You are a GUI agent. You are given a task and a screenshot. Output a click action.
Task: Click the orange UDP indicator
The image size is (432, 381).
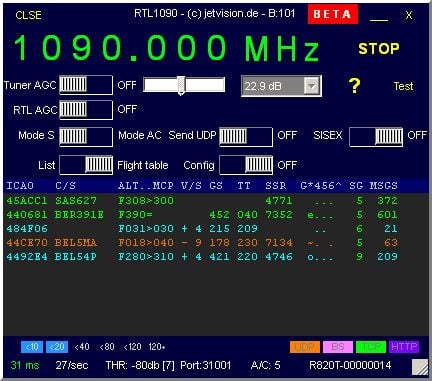tap(305, 347)
